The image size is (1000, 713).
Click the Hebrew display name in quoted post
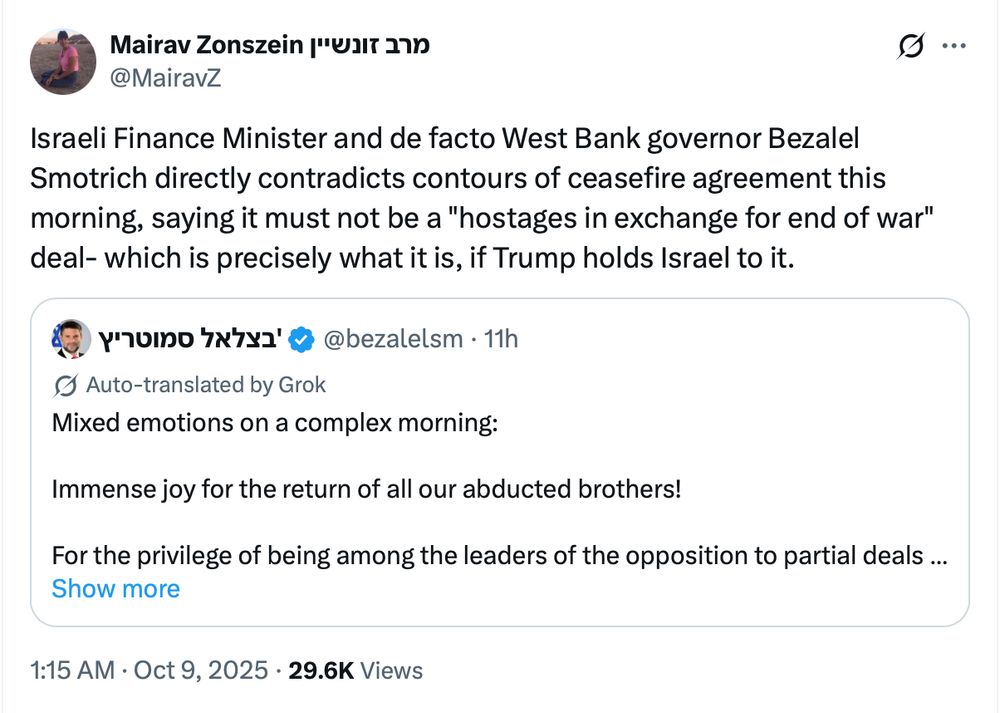[191, 340]
